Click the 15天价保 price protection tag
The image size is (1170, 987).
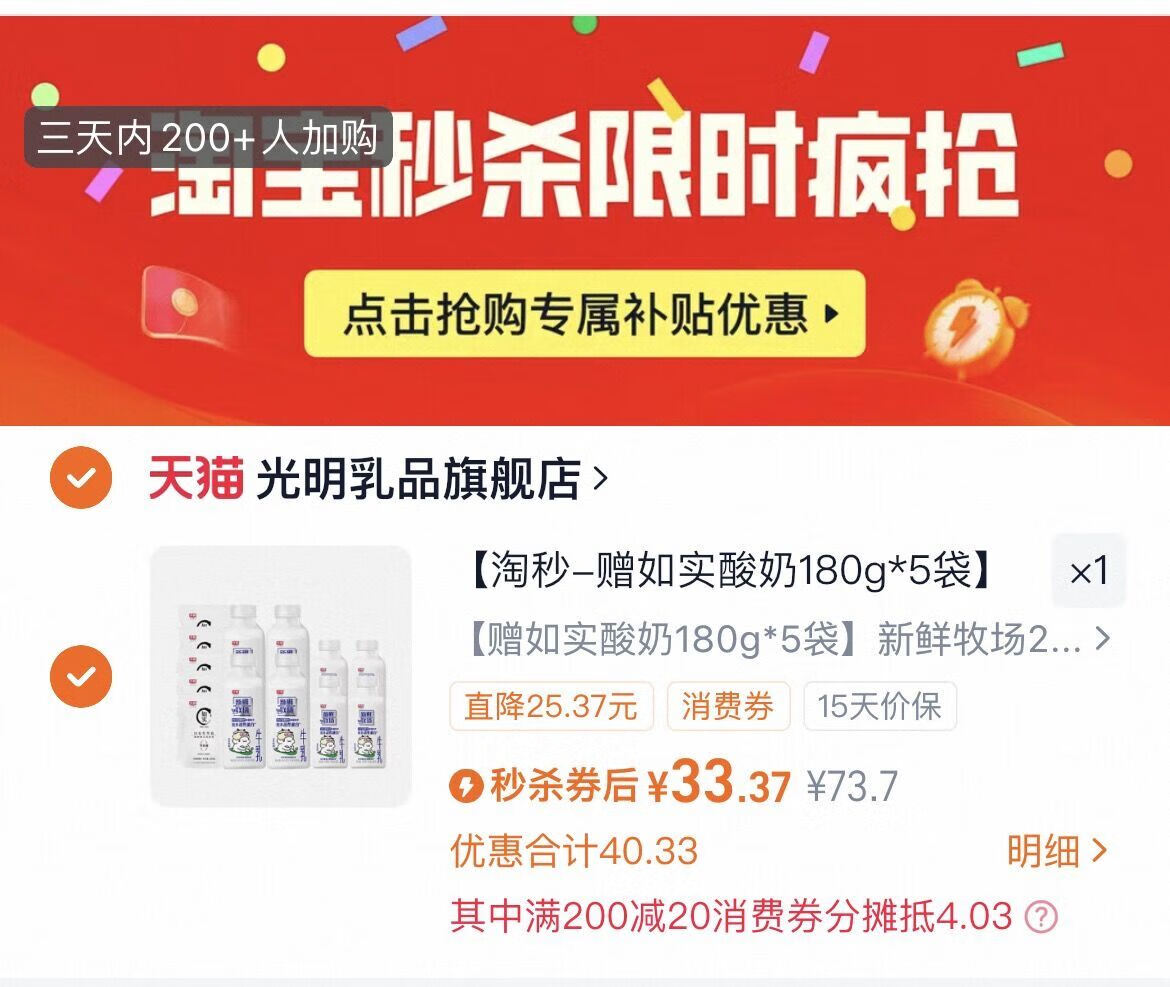880,706
